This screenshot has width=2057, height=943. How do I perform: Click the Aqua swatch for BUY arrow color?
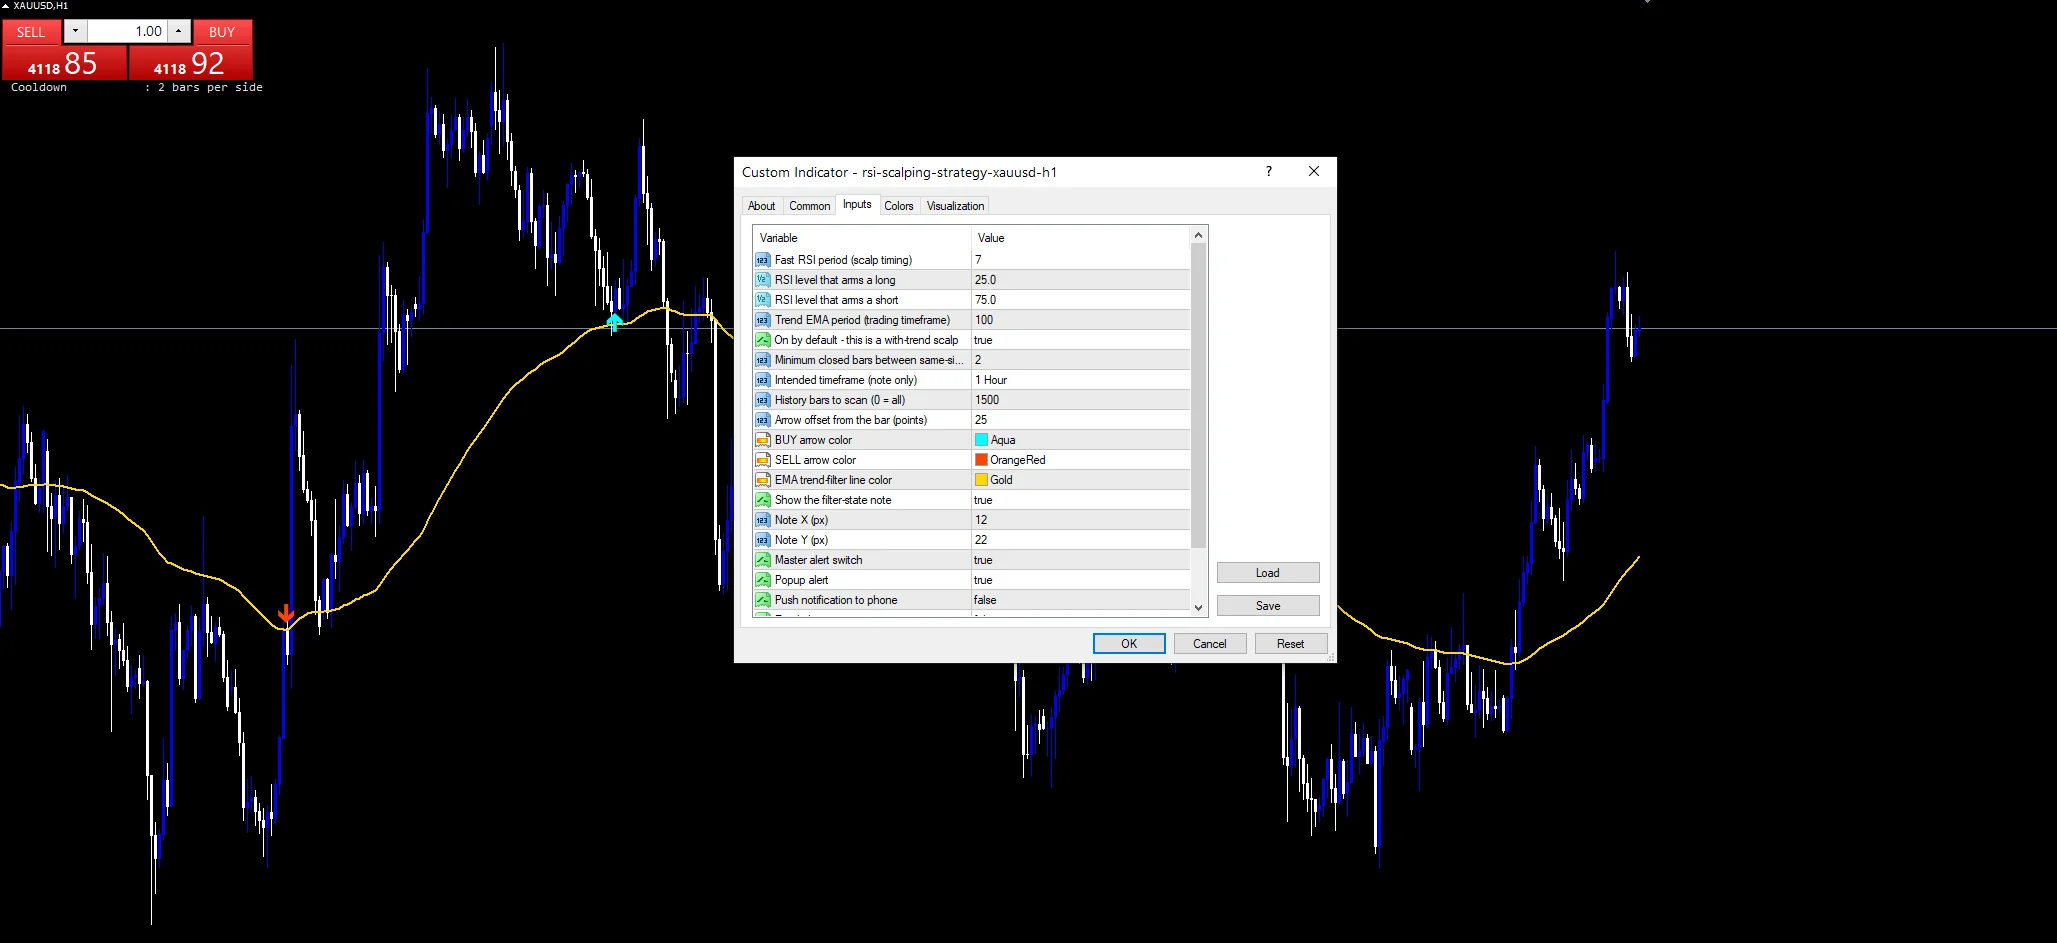click(981, 440)
